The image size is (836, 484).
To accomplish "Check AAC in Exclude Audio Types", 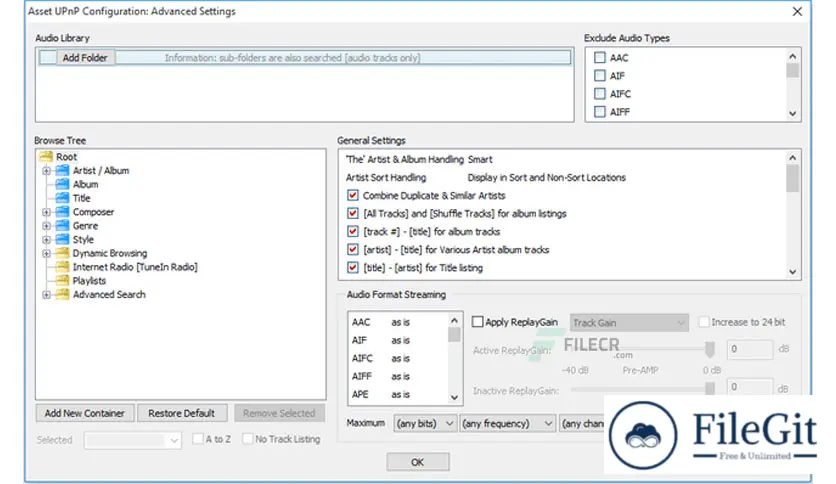I will (x=600, y=58).
